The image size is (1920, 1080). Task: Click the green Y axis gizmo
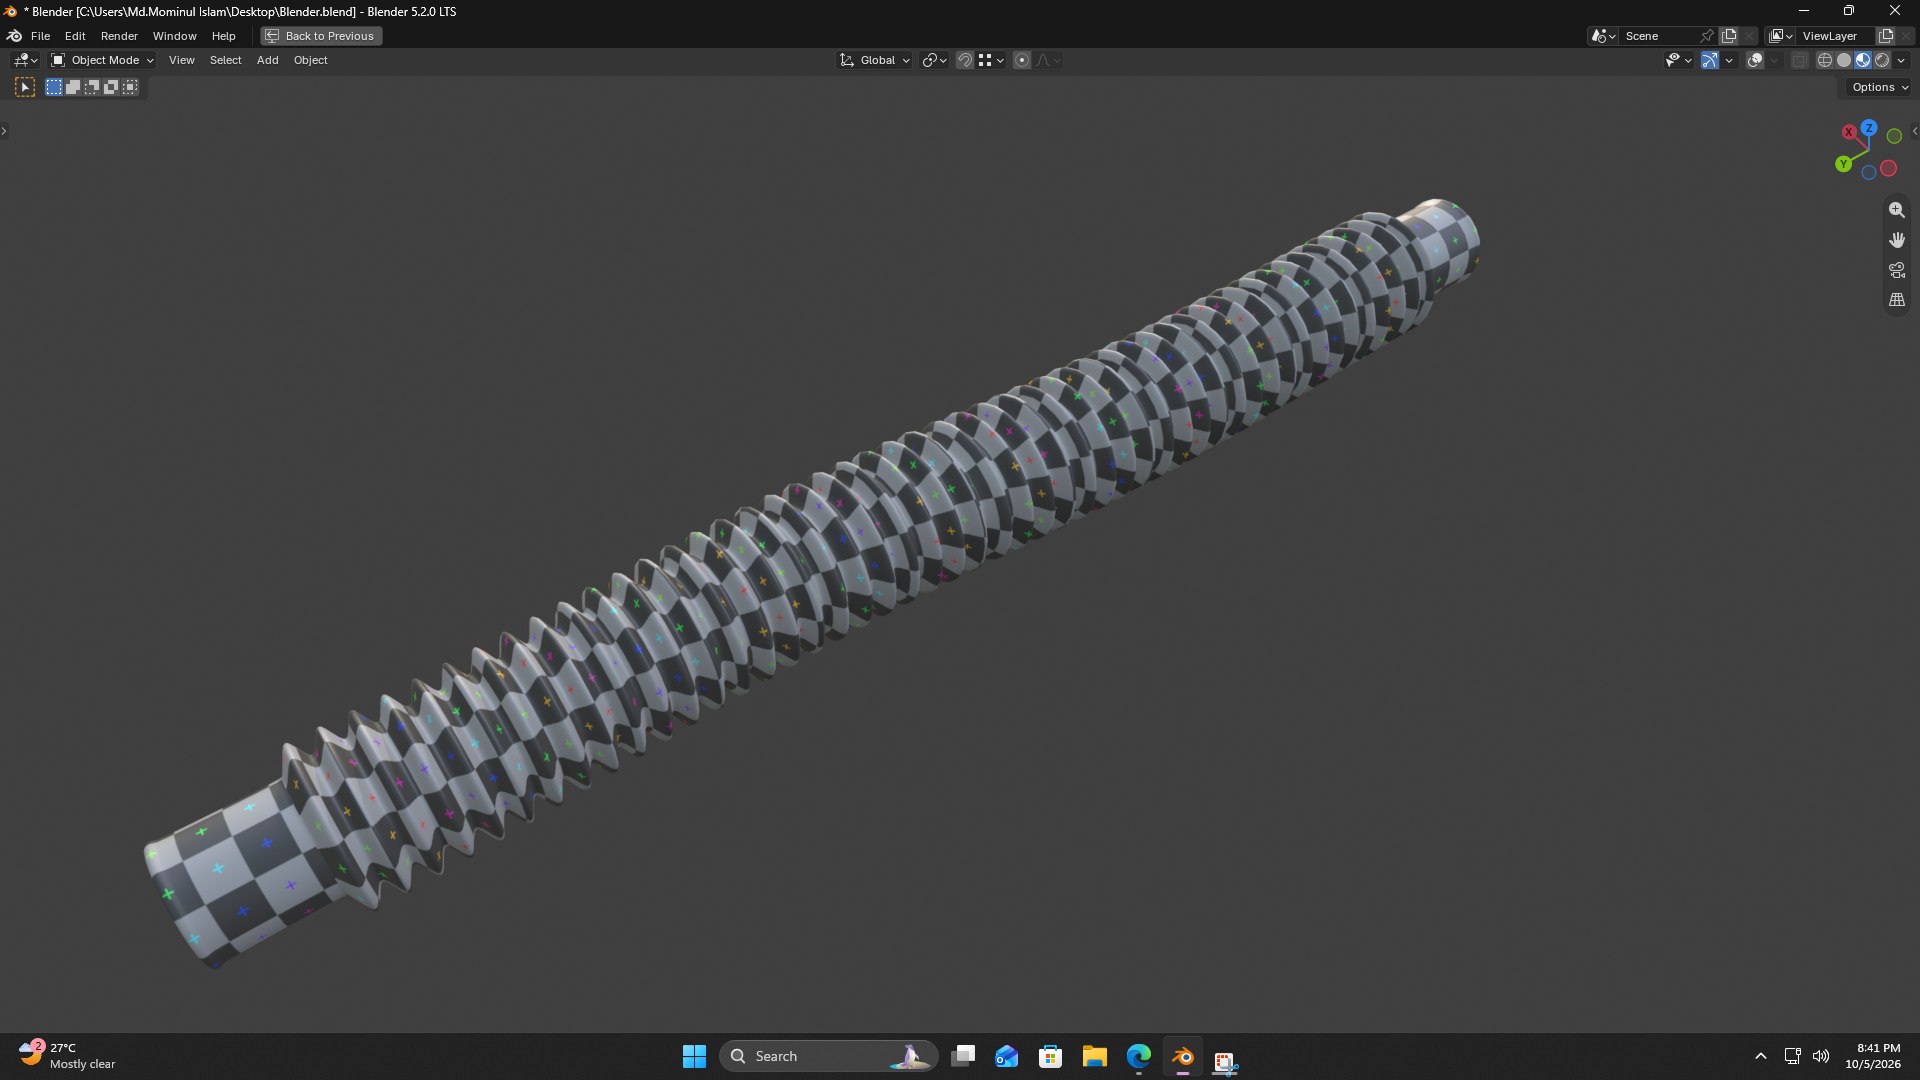[x=1843, y=164]
